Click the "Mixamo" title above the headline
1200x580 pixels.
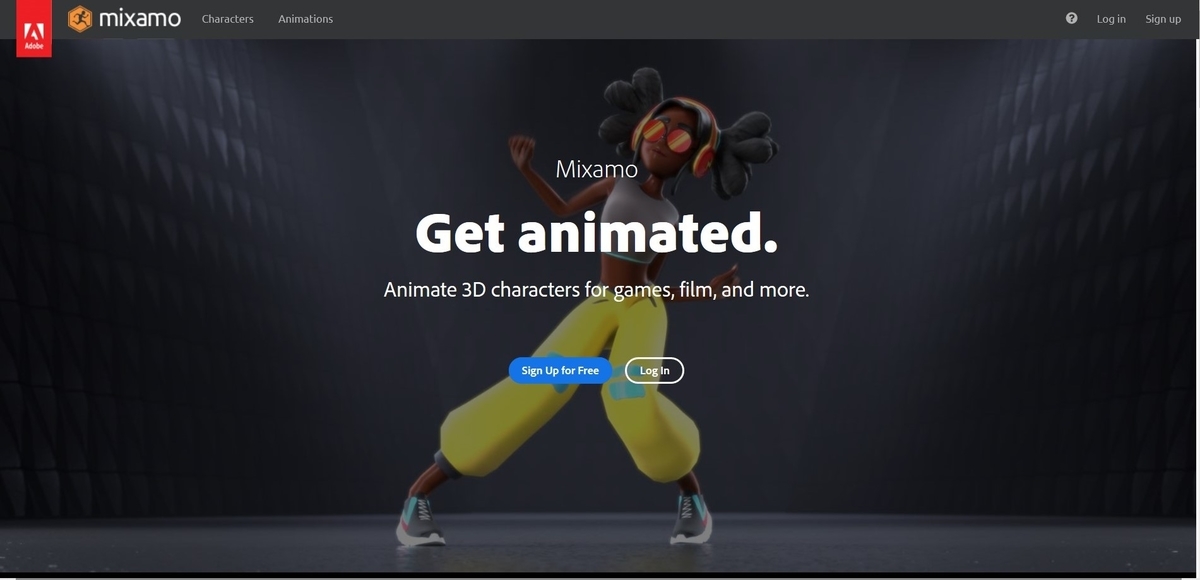coord(597,169)
